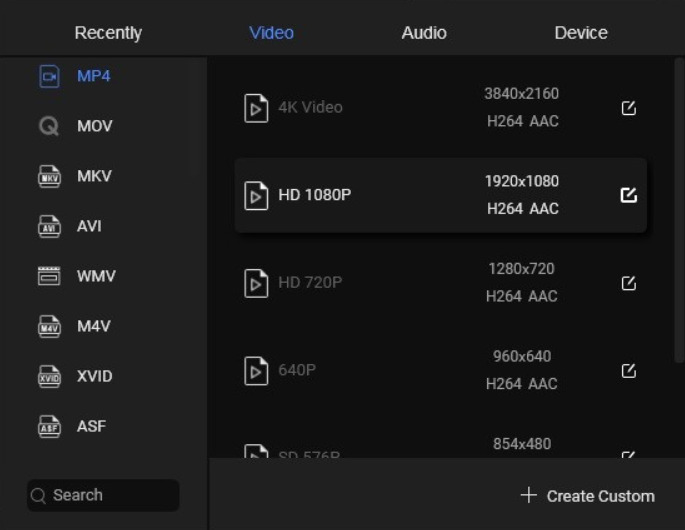Choose the HD 720P preset row
This screenshot has height=530, width=685.
pos(441,283)
